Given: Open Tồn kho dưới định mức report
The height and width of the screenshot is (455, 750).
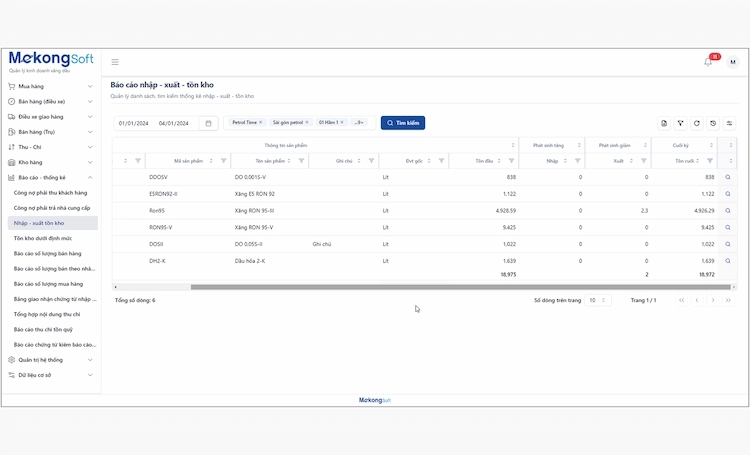Looking at the screenshot, I should pyautogui.click(x=45, y=238).
